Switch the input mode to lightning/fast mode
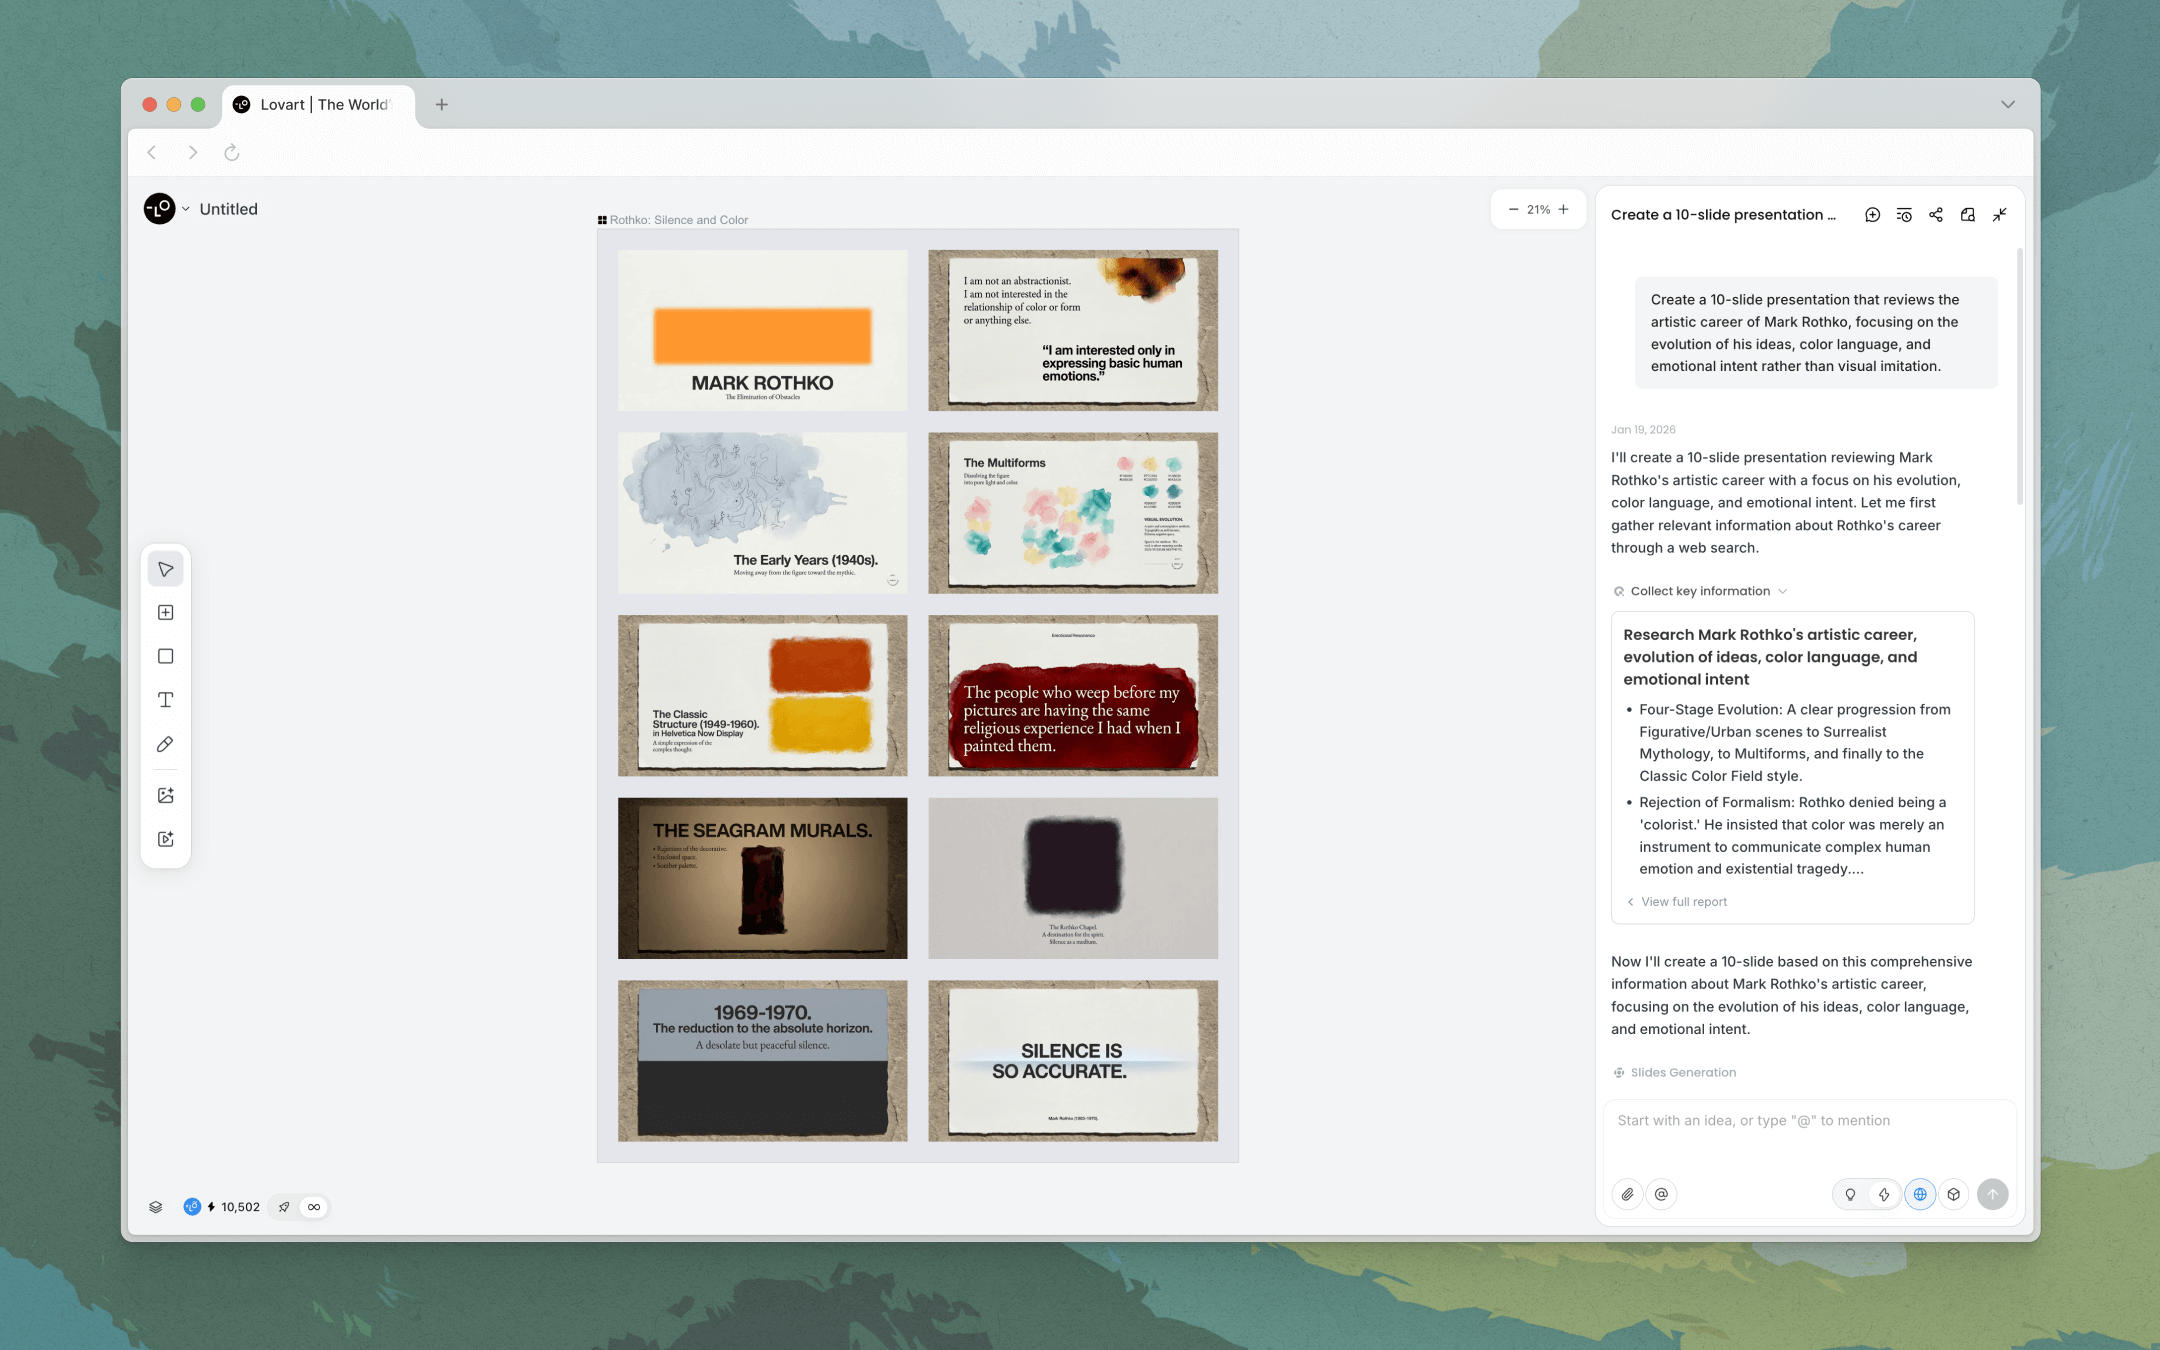Viewport: 2160px width, 1350px height. coord(1886,1194)
